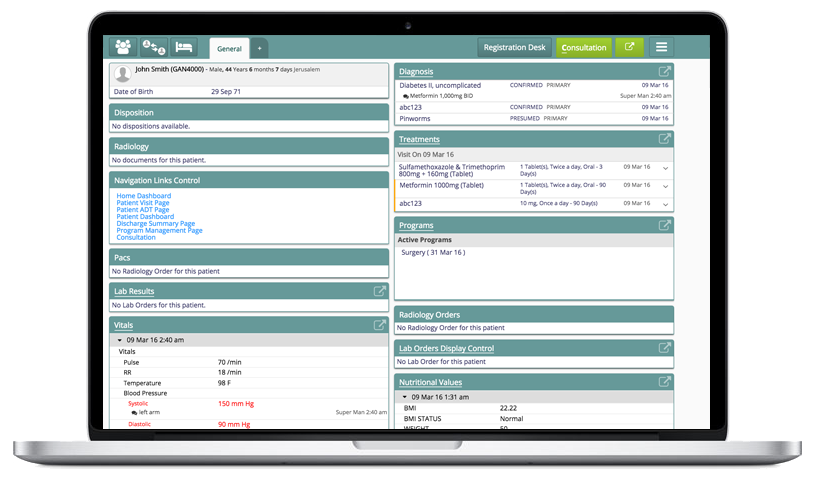The image size is (817, 478).
Task: Open Diagnosis section in expanded view
Action: [664, 72]
